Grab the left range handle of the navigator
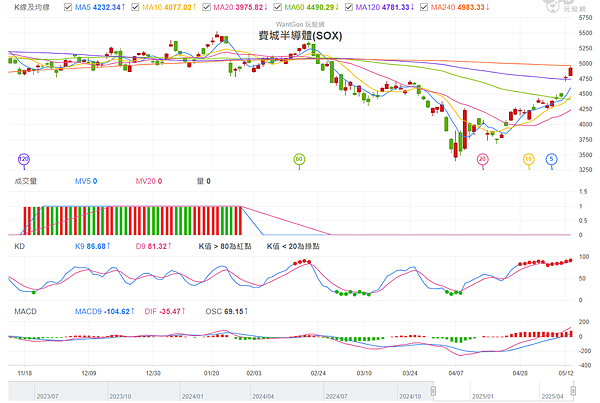600x403 pixels. click(433, 391)
